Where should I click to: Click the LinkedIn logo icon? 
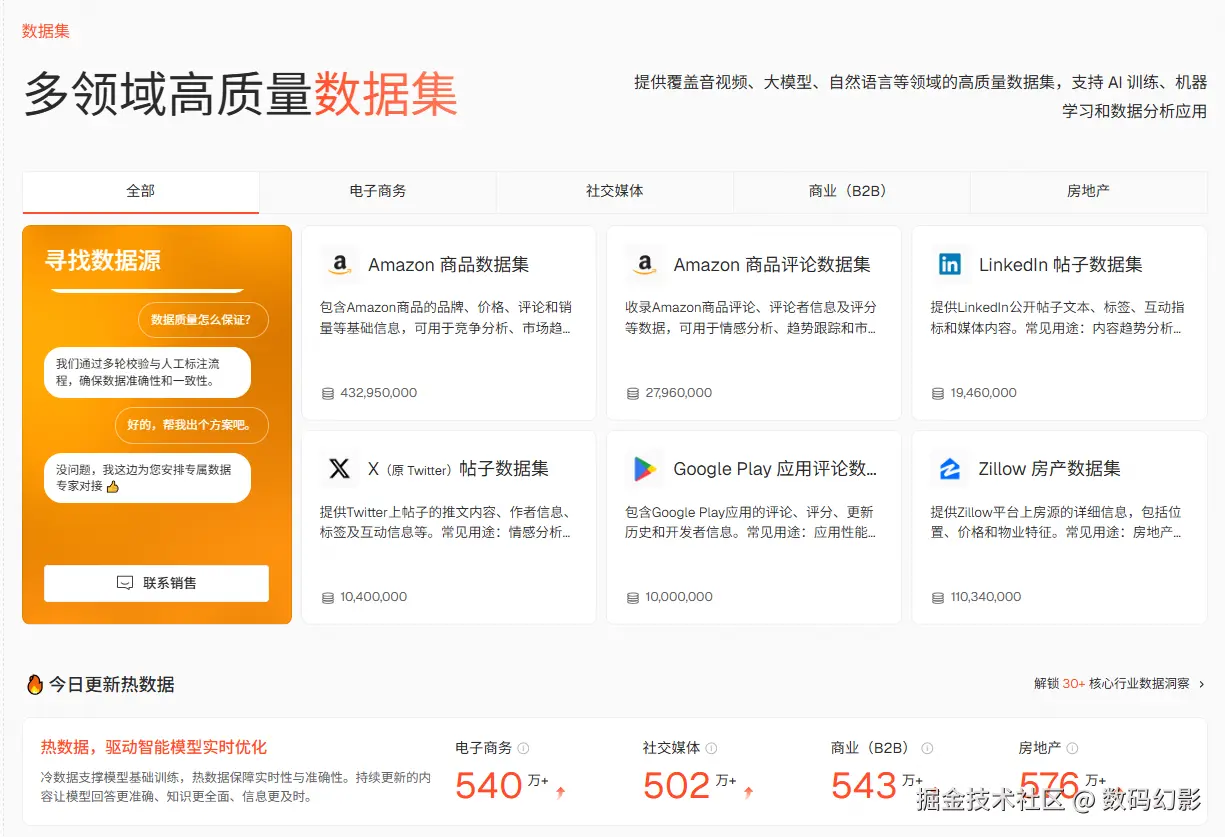pos(950,265)
